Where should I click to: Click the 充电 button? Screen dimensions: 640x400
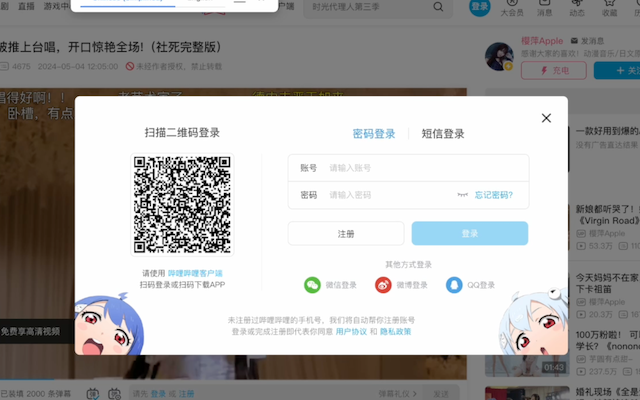click(x=554, y=71)
